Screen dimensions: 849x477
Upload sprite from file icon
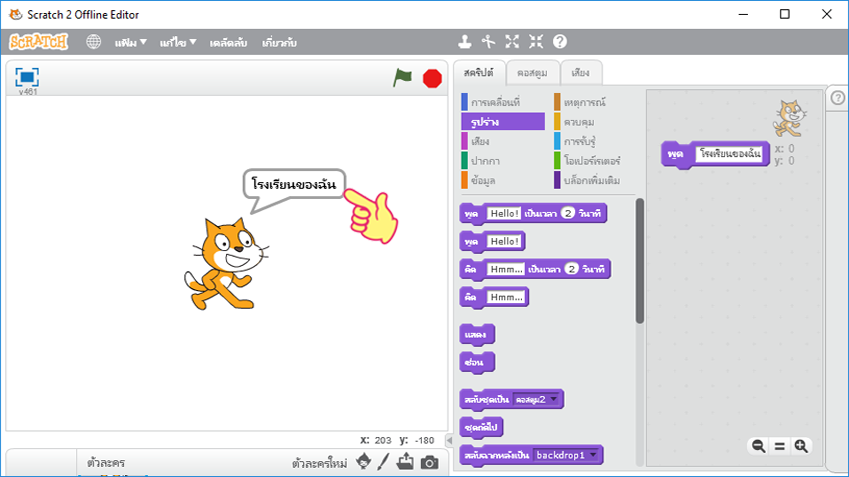405,462
